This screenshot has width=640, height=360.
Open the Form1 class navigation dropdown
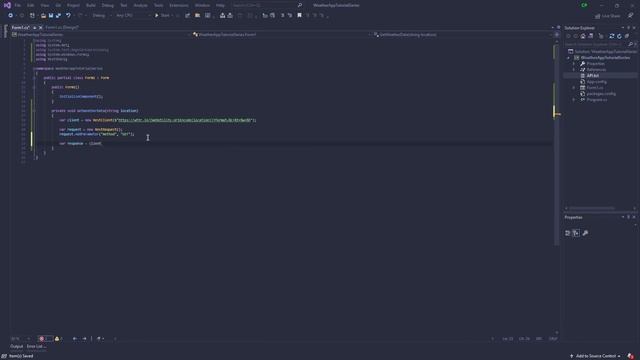(x=282, y=35)
